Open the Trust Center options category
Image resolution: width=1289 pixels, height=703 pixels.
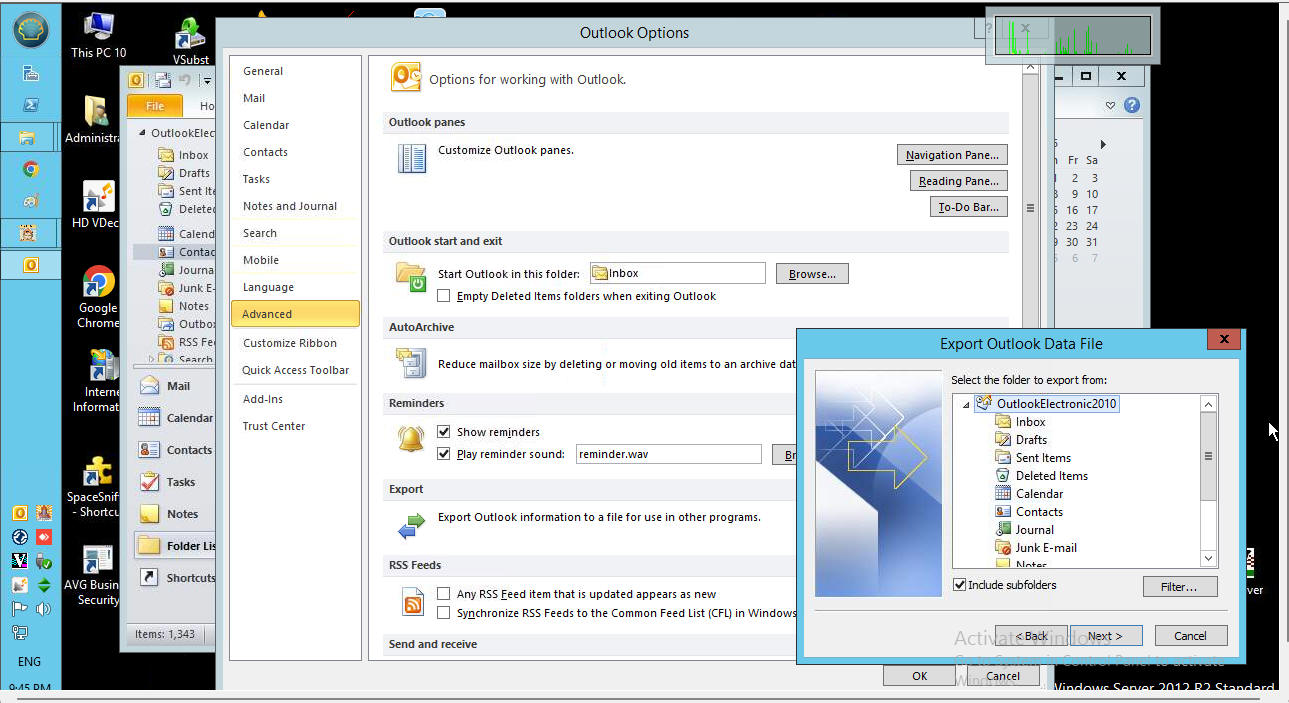click(295, 426)
